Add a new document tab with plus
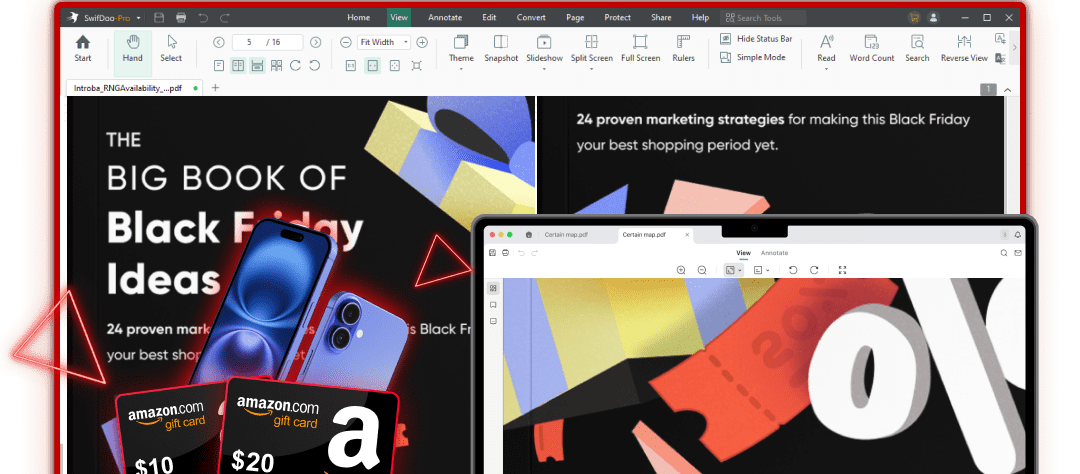The image size is (1080, 474). (215, 87)
